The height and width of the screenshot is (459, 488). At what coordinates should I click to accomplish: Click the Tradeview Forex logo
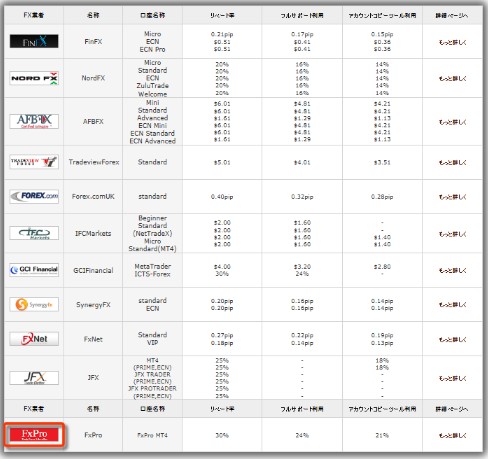(34, 162)
